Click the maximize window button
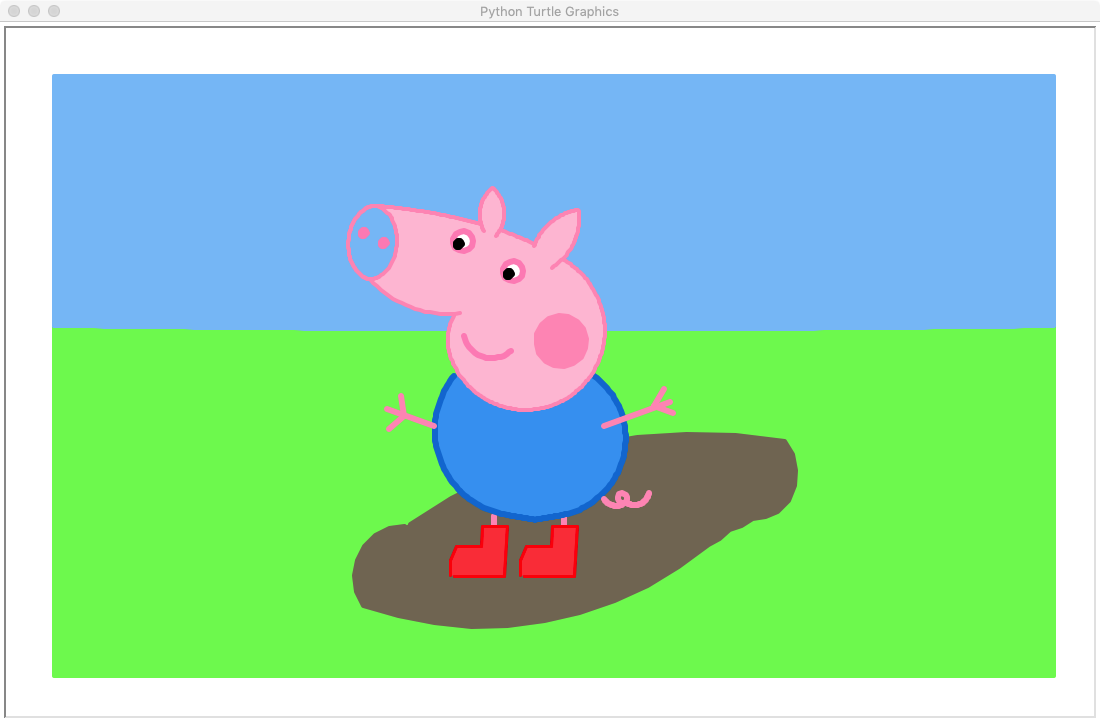Viewport: 1100px width, 722px height. [x=54, y=11]
